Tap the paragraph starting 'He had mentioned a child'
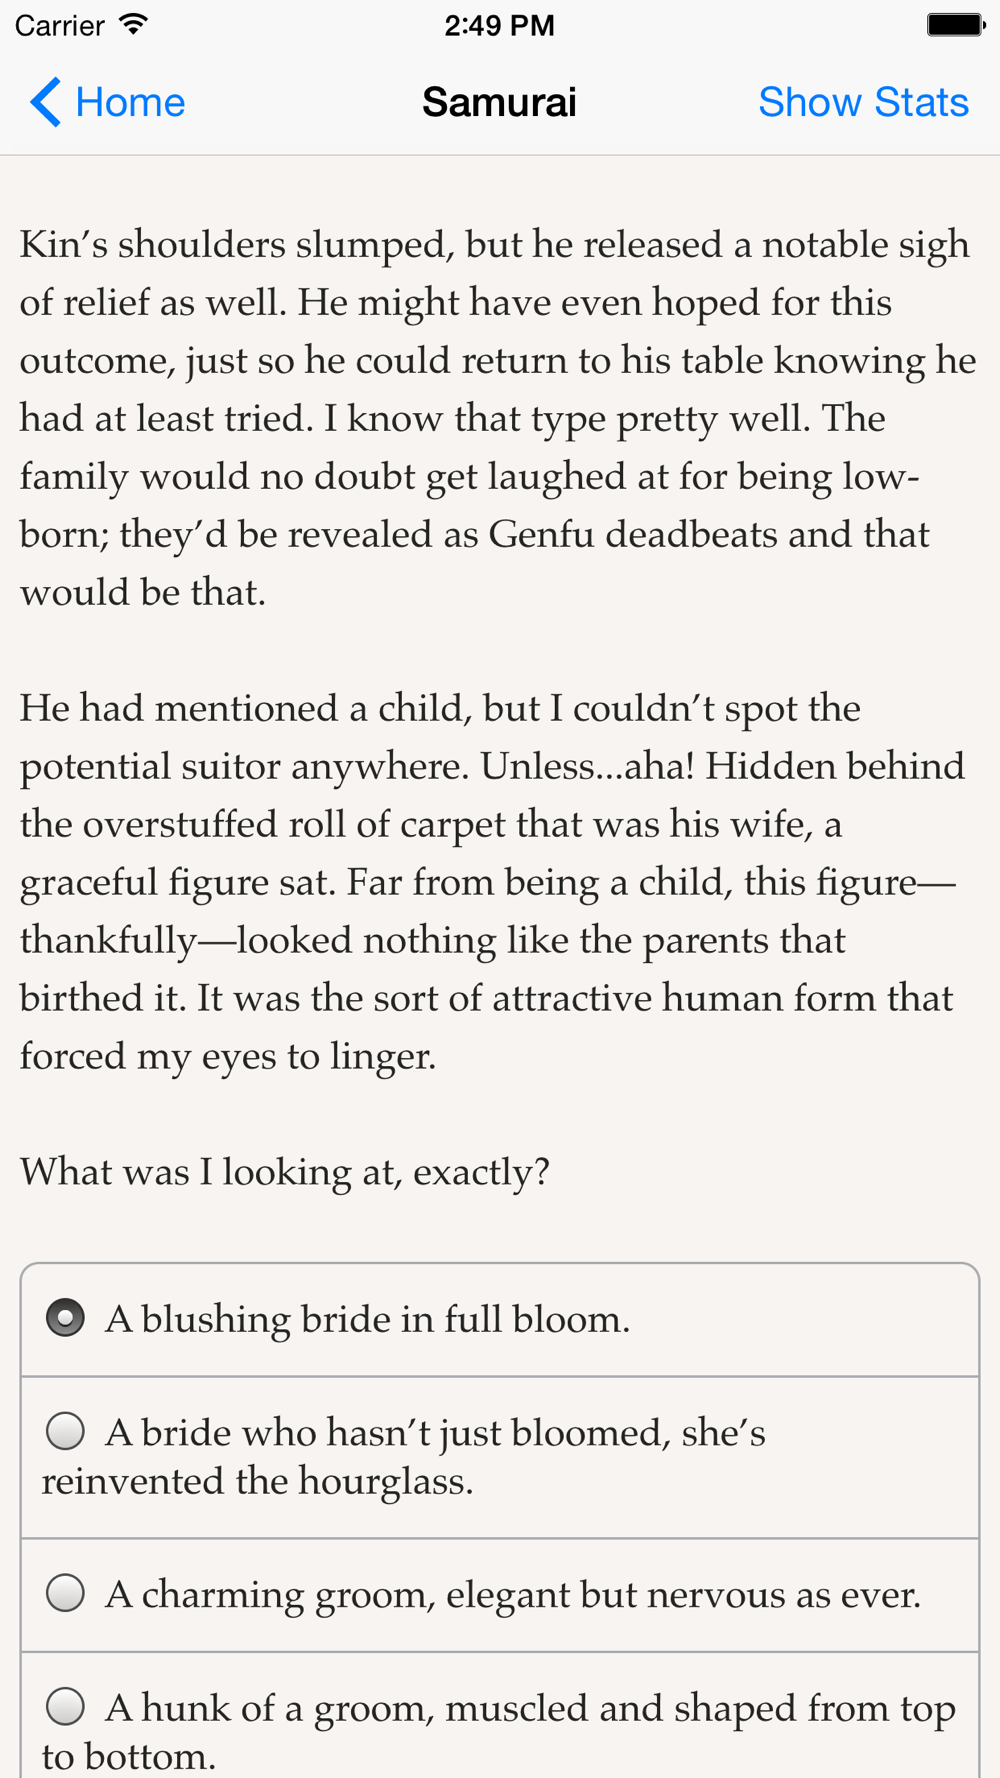The width and height of the screenshot is (1000, 1778). coord(492,882)
